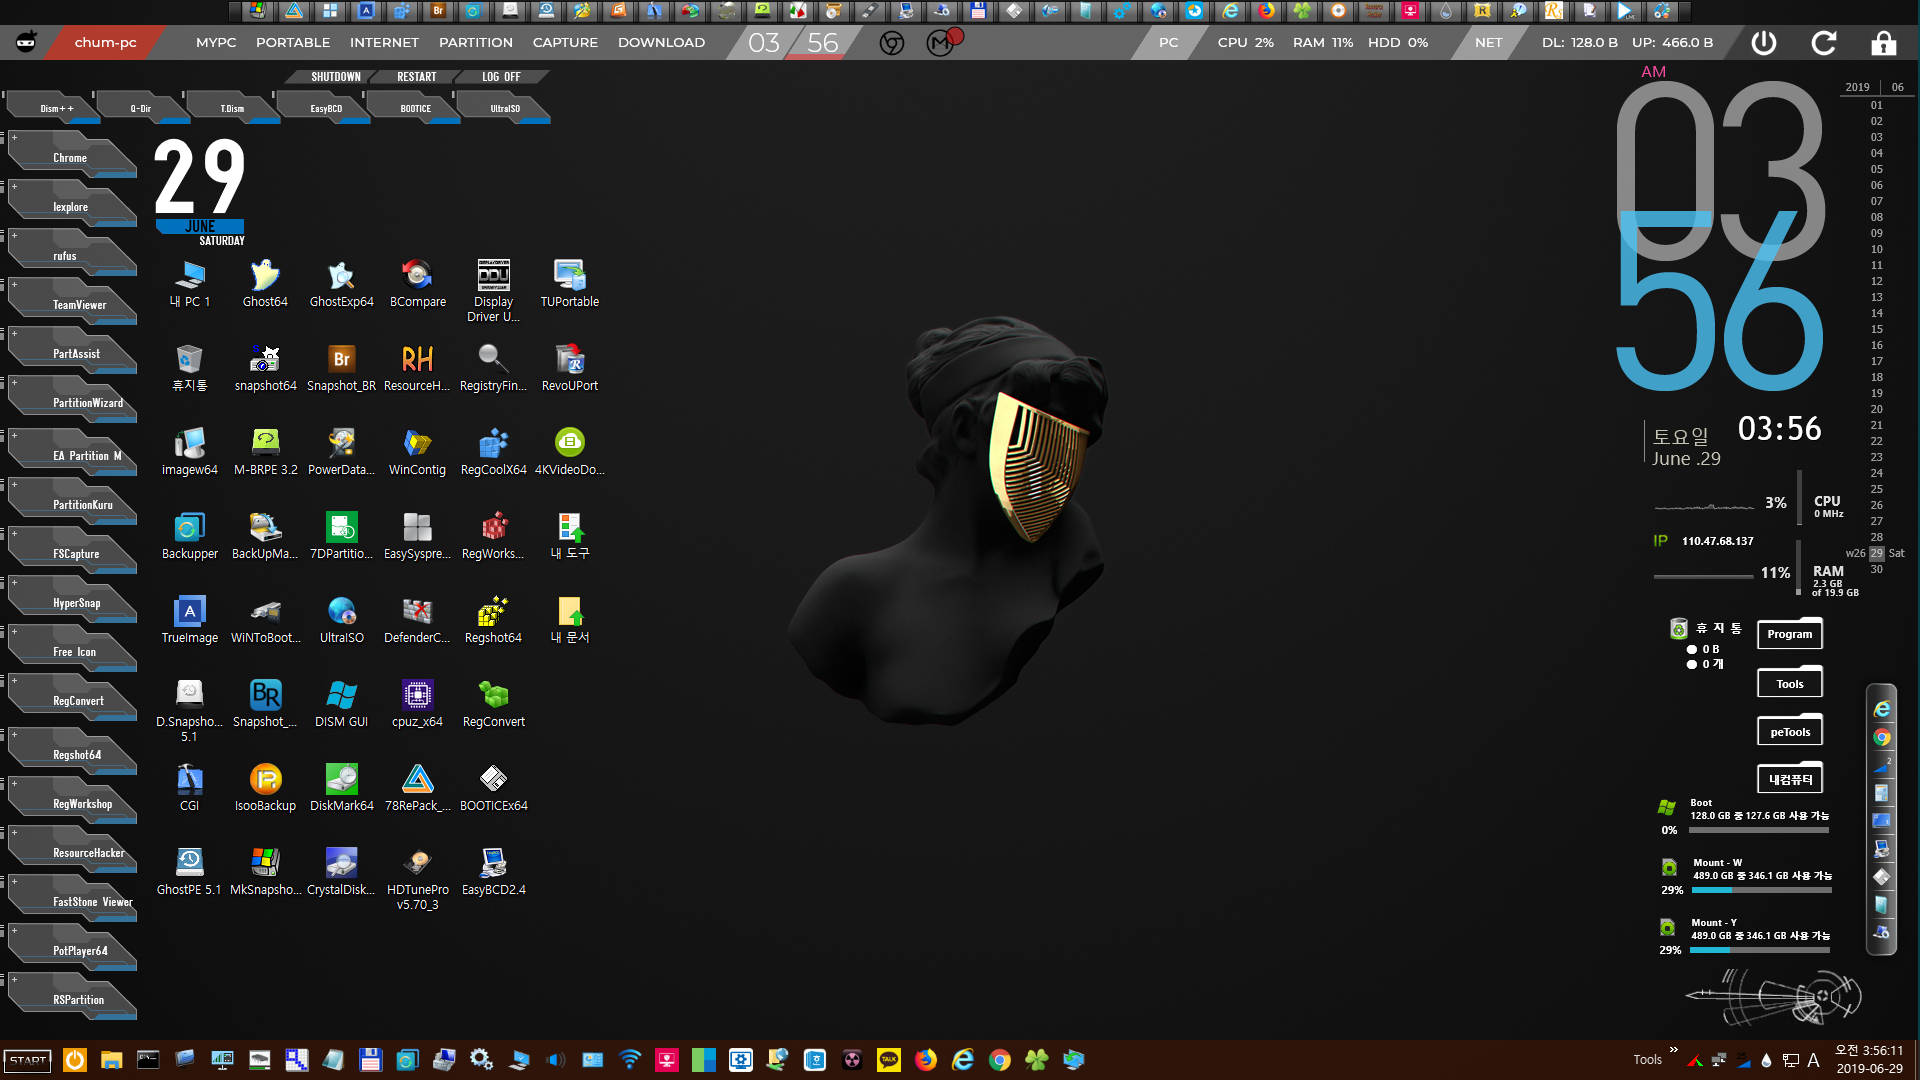Launch RegCoolX64 from the desktop
This screenshot has height=1080, width=1920.
coord(493,451)
